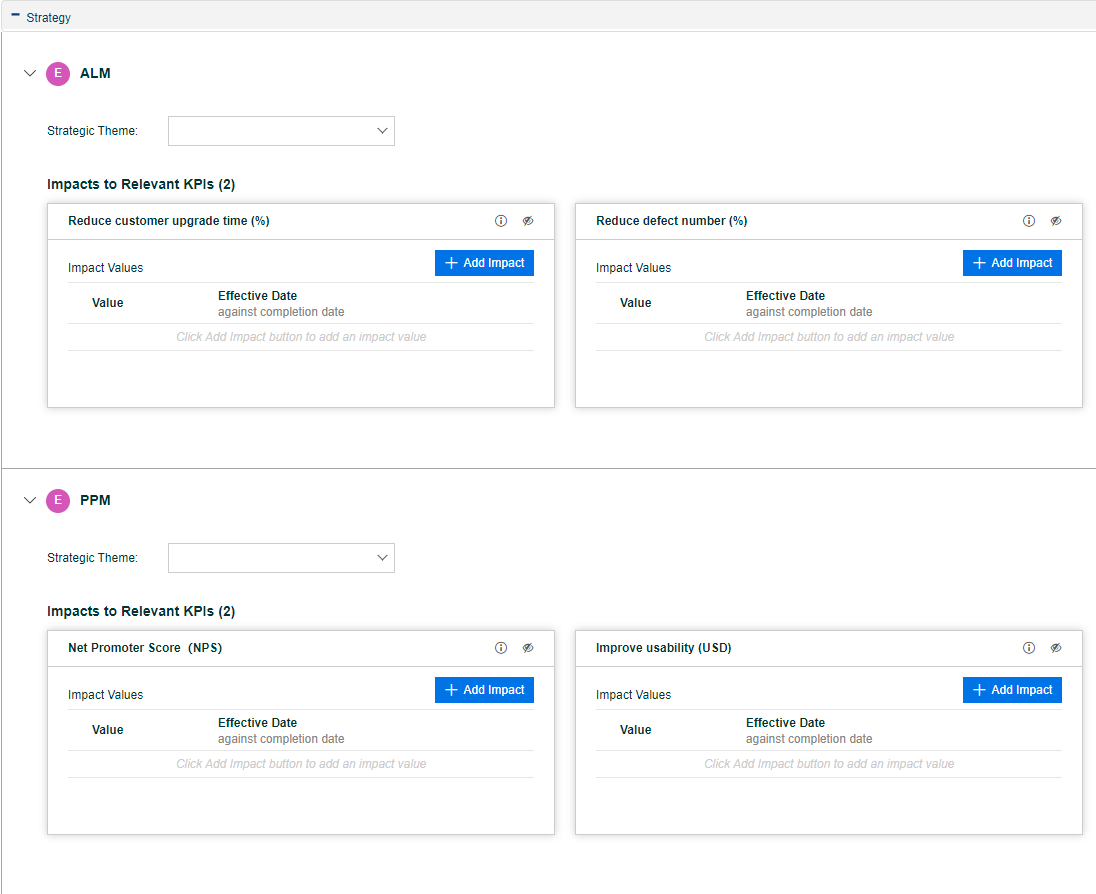
Task: Click the empty impact row under Net Promoter Score
Action: [301, 764]
